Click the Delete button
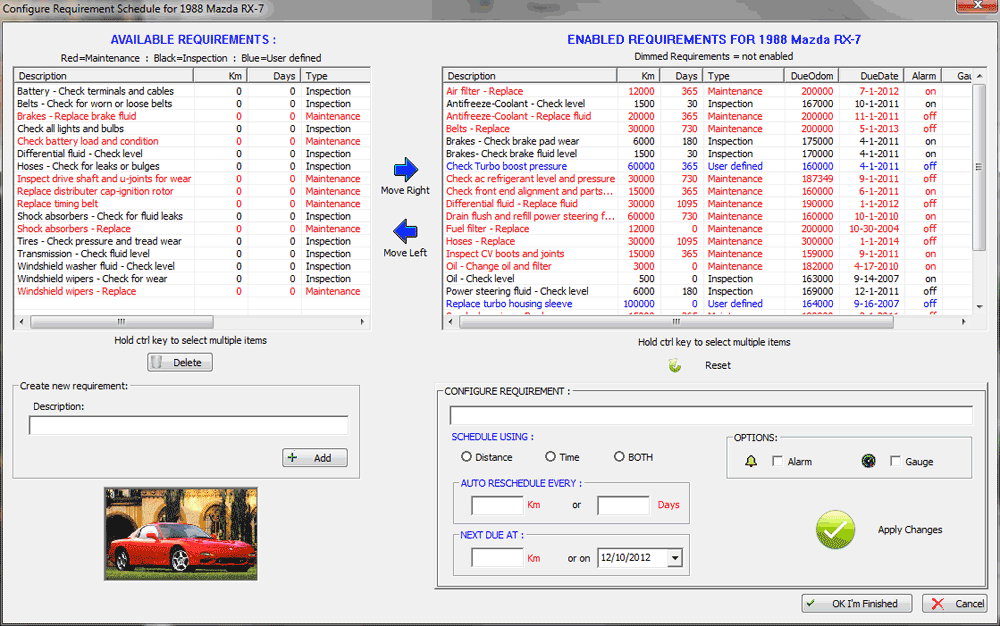The width and height of the screenshot is (1000, 626). click(x=179, y=362)
